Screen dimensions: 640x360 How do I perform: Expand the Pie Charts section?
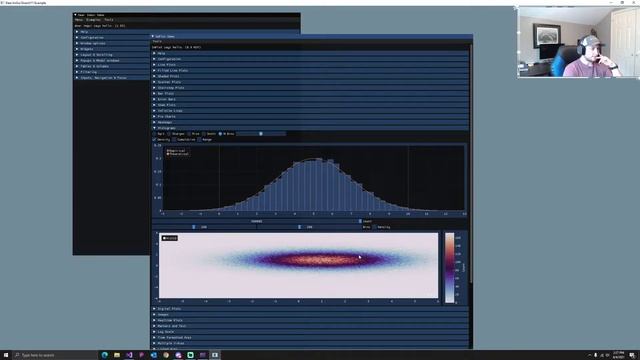click(311, 116)
